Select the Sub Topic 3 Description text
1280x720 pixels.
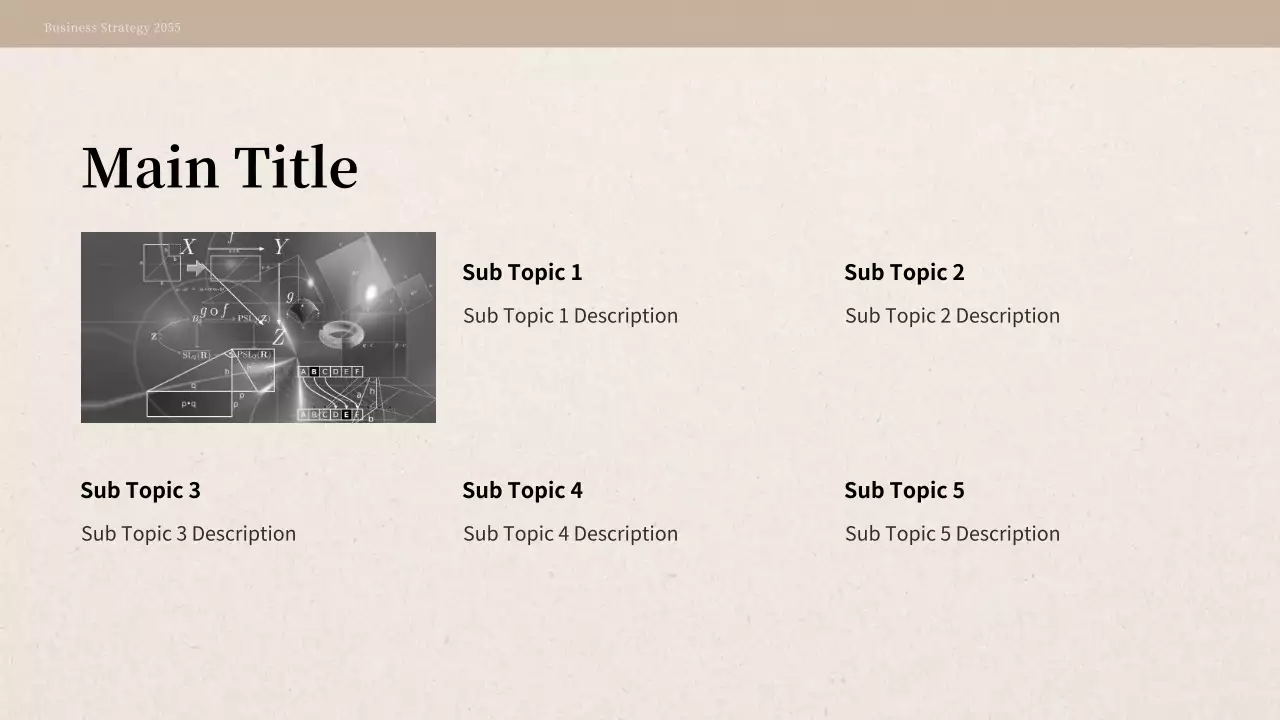click(188, 534)
